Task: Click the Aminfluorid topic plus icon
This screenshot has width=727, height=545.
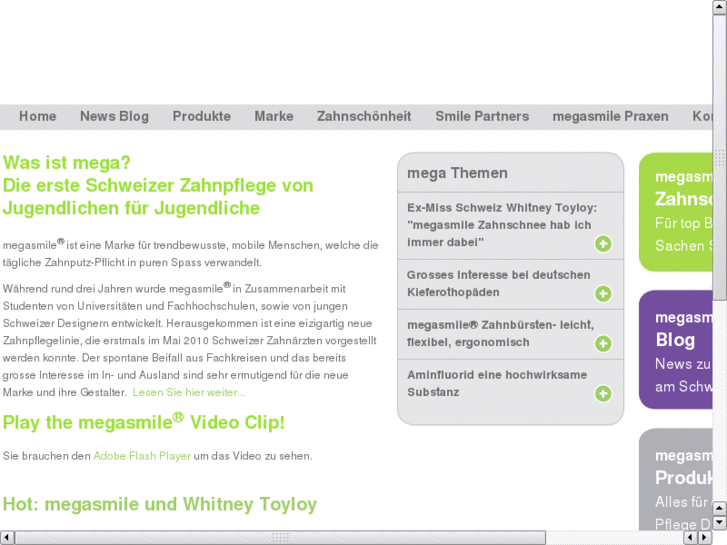Action: point(603,394)
